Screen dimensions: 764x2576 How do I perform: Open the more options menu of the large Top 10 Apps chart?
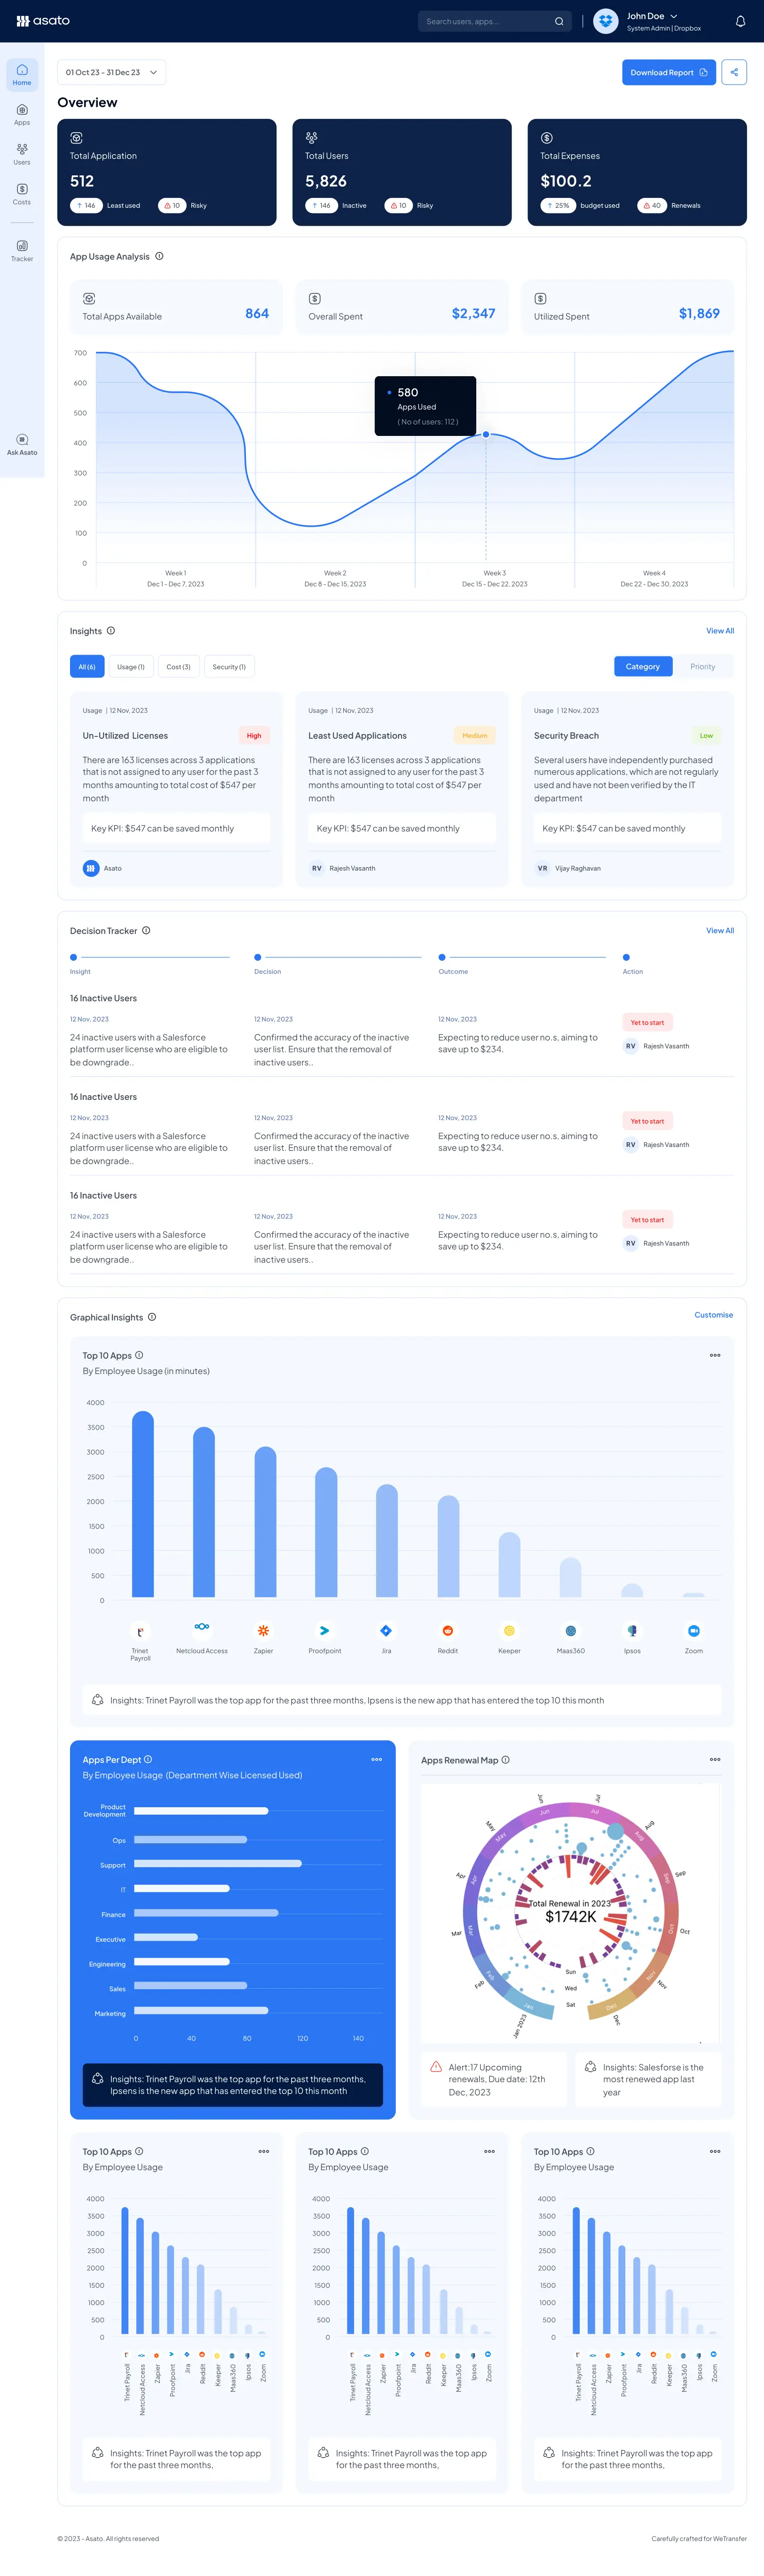[715, 1355]
